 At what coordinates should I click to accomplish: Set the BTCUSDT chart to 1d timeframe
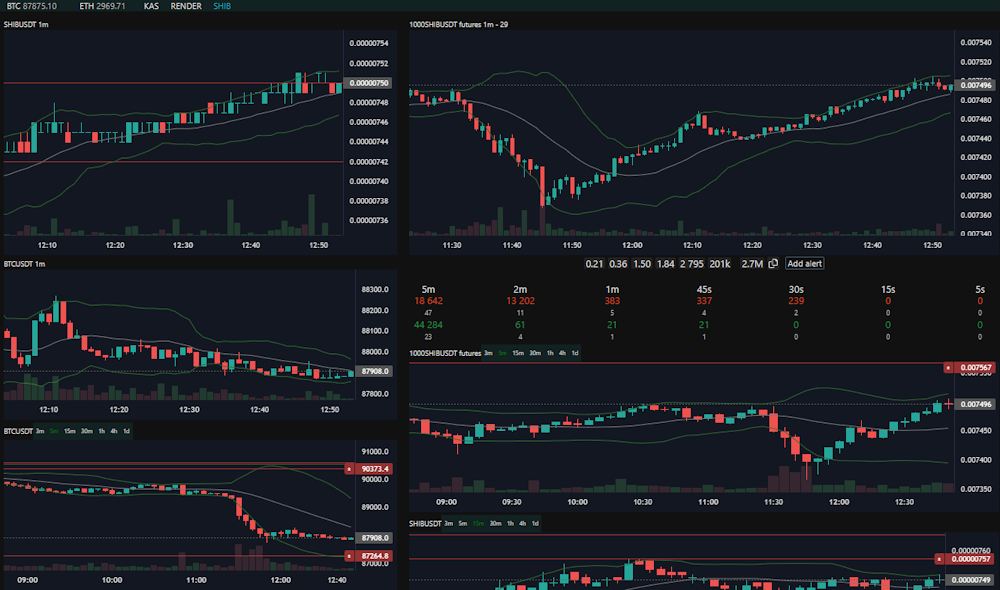pos(126,431)
